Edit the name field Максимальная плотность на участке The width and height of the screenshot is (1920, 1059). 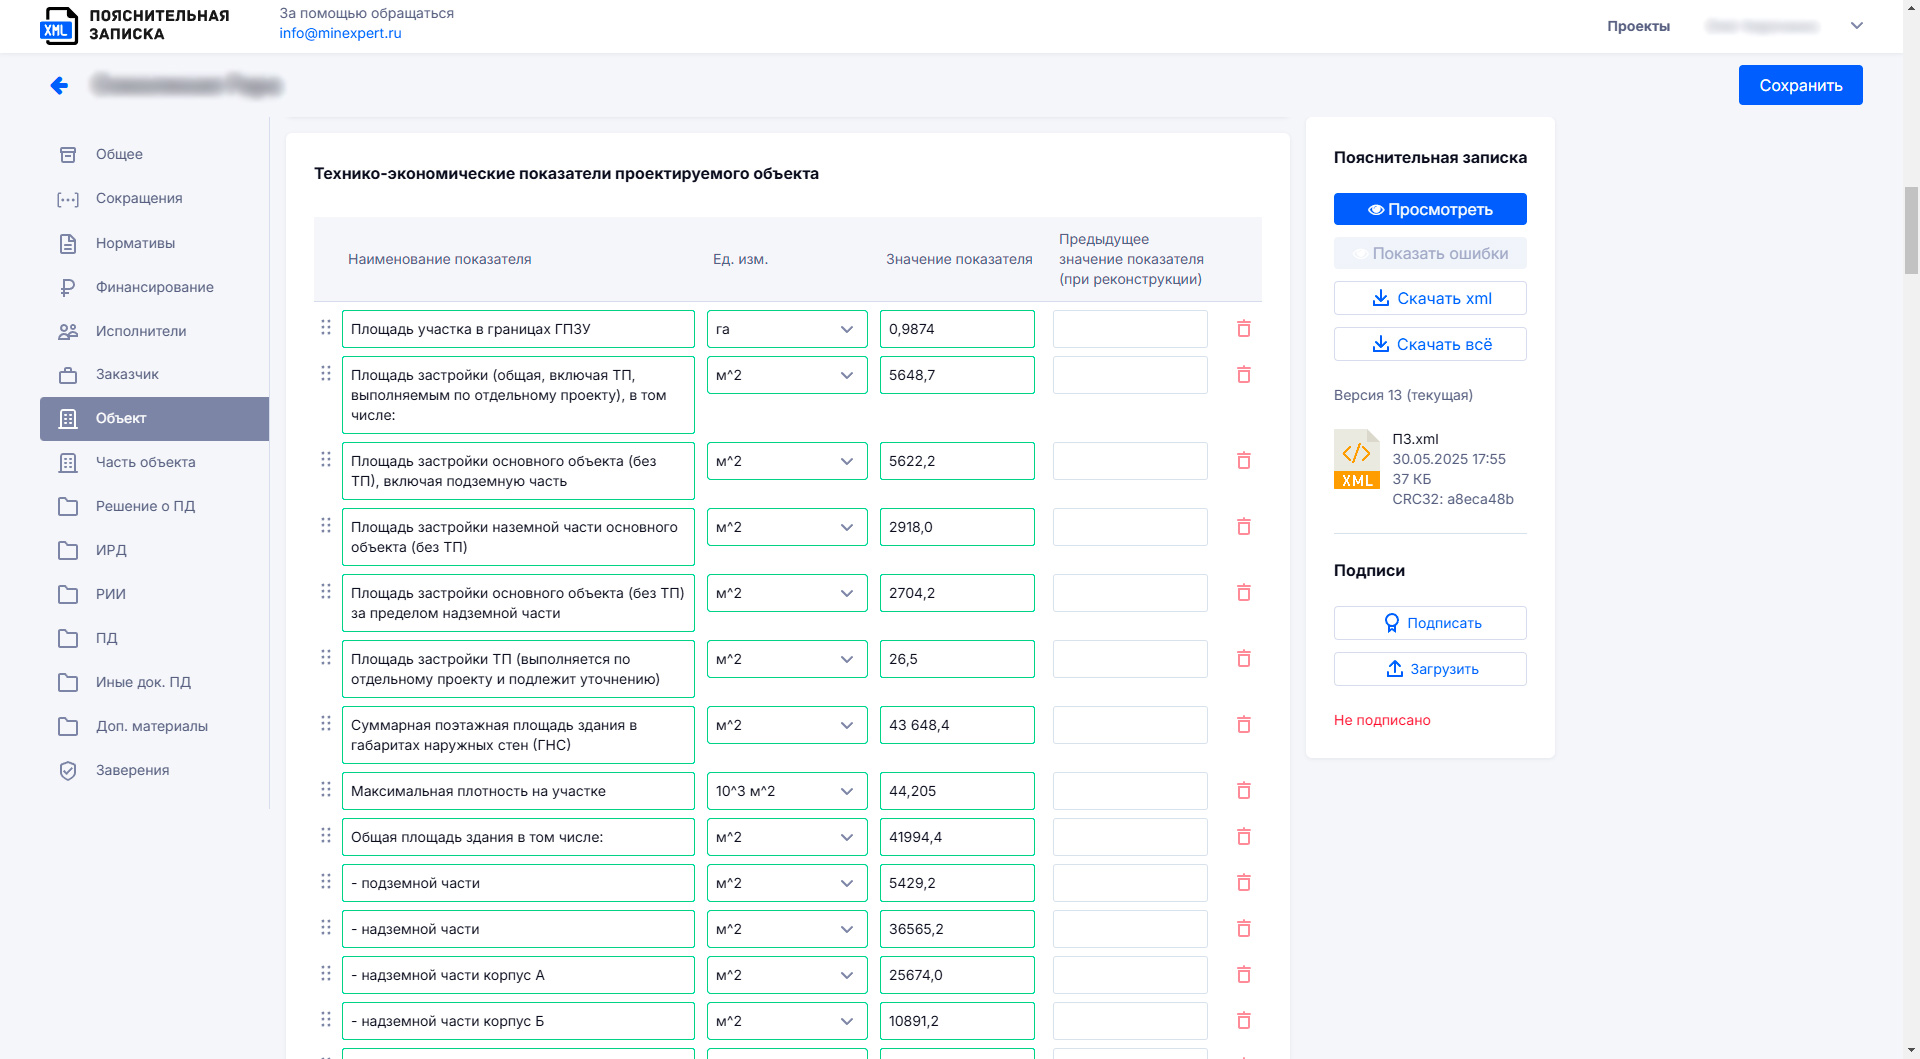pos(518,791)
